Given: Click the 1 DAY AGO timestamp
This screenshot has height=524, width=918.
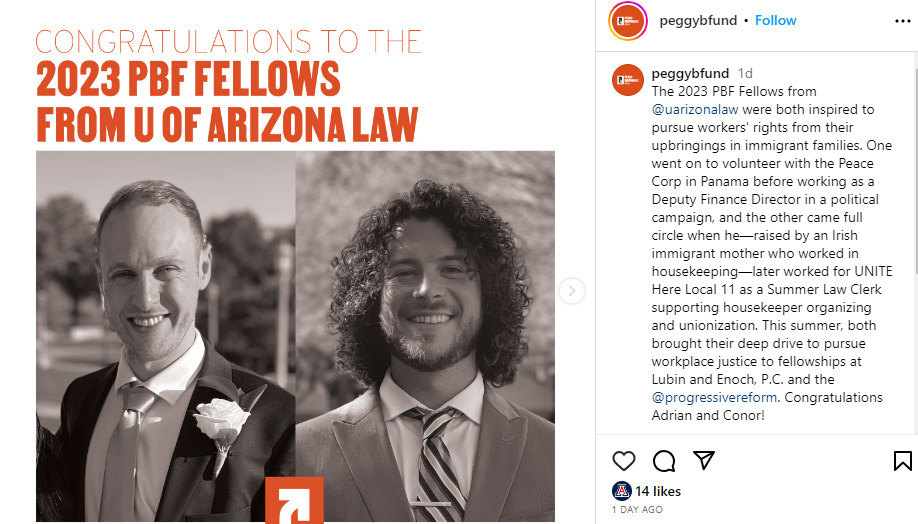Looking at the screenshot, I should (x=637, y=510).
